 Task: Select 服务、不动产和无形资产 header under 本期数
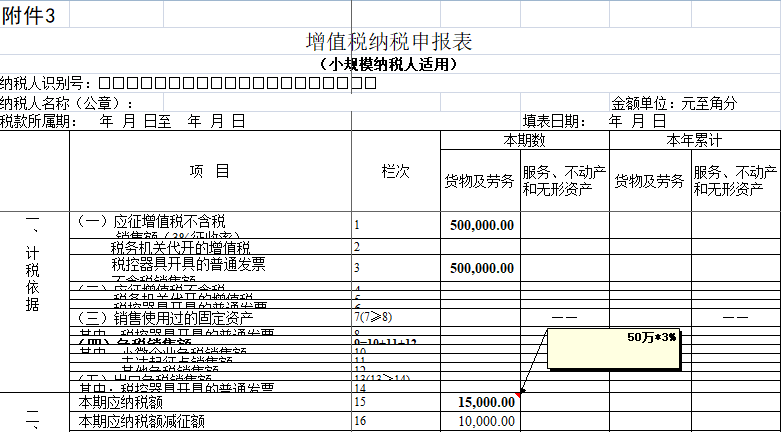tap(565, 180)
